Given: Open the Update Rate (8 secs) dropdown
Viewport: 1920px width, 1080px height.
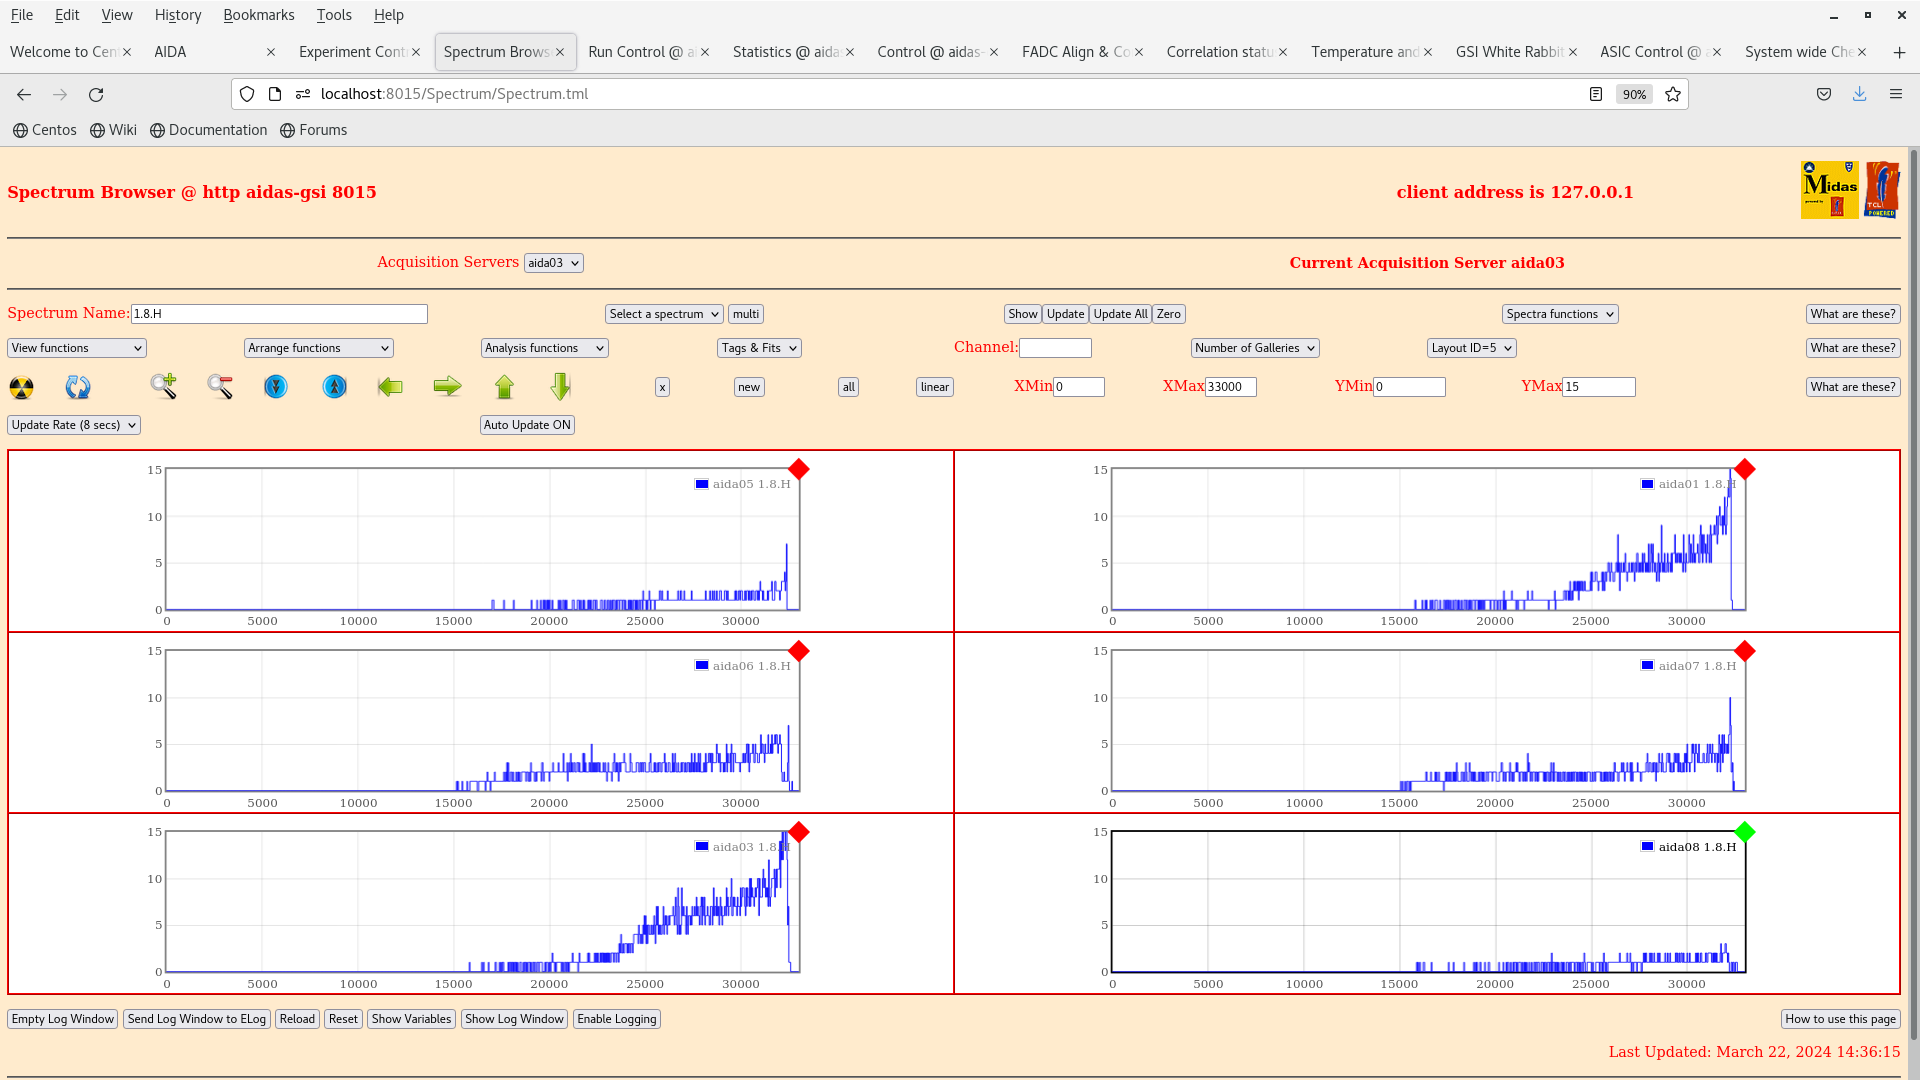Looking at the screenshot, I should (74, 425).
